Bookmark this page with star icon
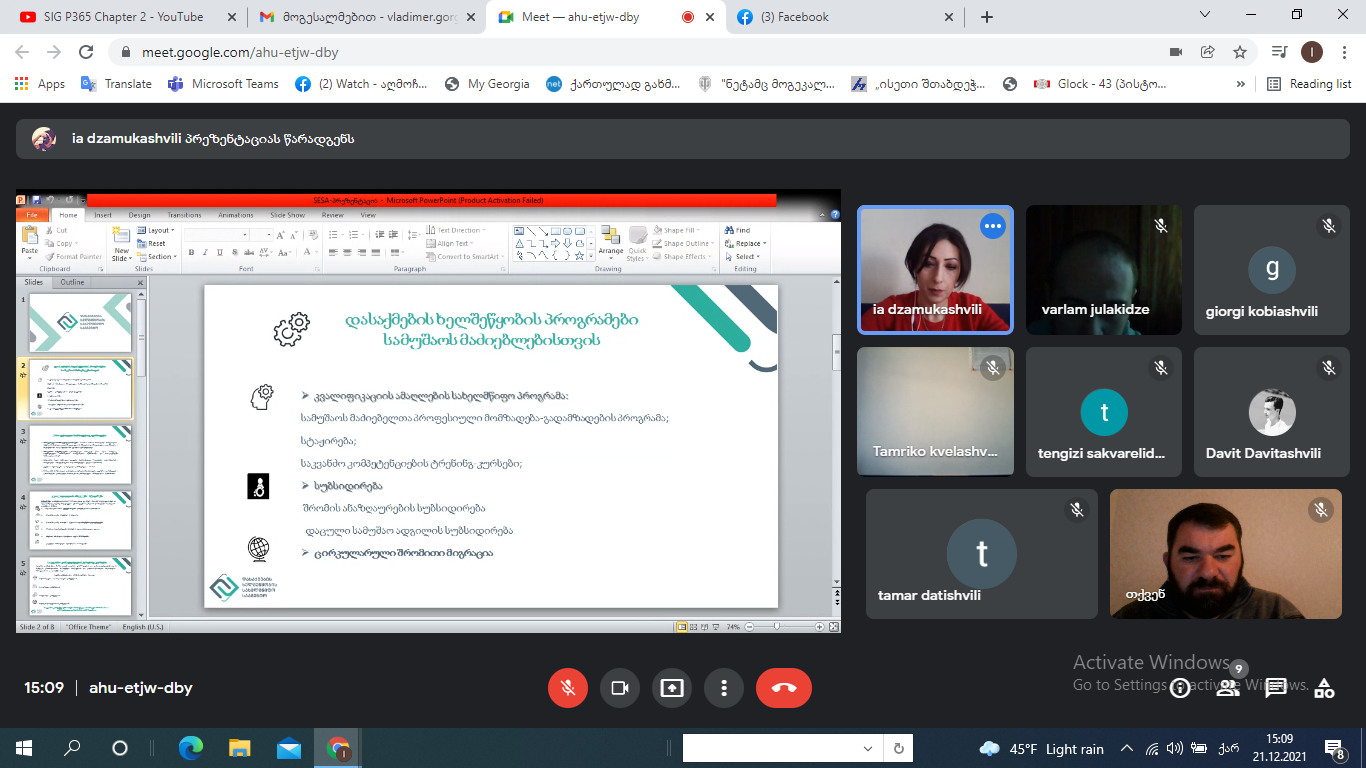Image resolution: width=1366 pixels, height=768 pixels. [x=1240, y=52]
